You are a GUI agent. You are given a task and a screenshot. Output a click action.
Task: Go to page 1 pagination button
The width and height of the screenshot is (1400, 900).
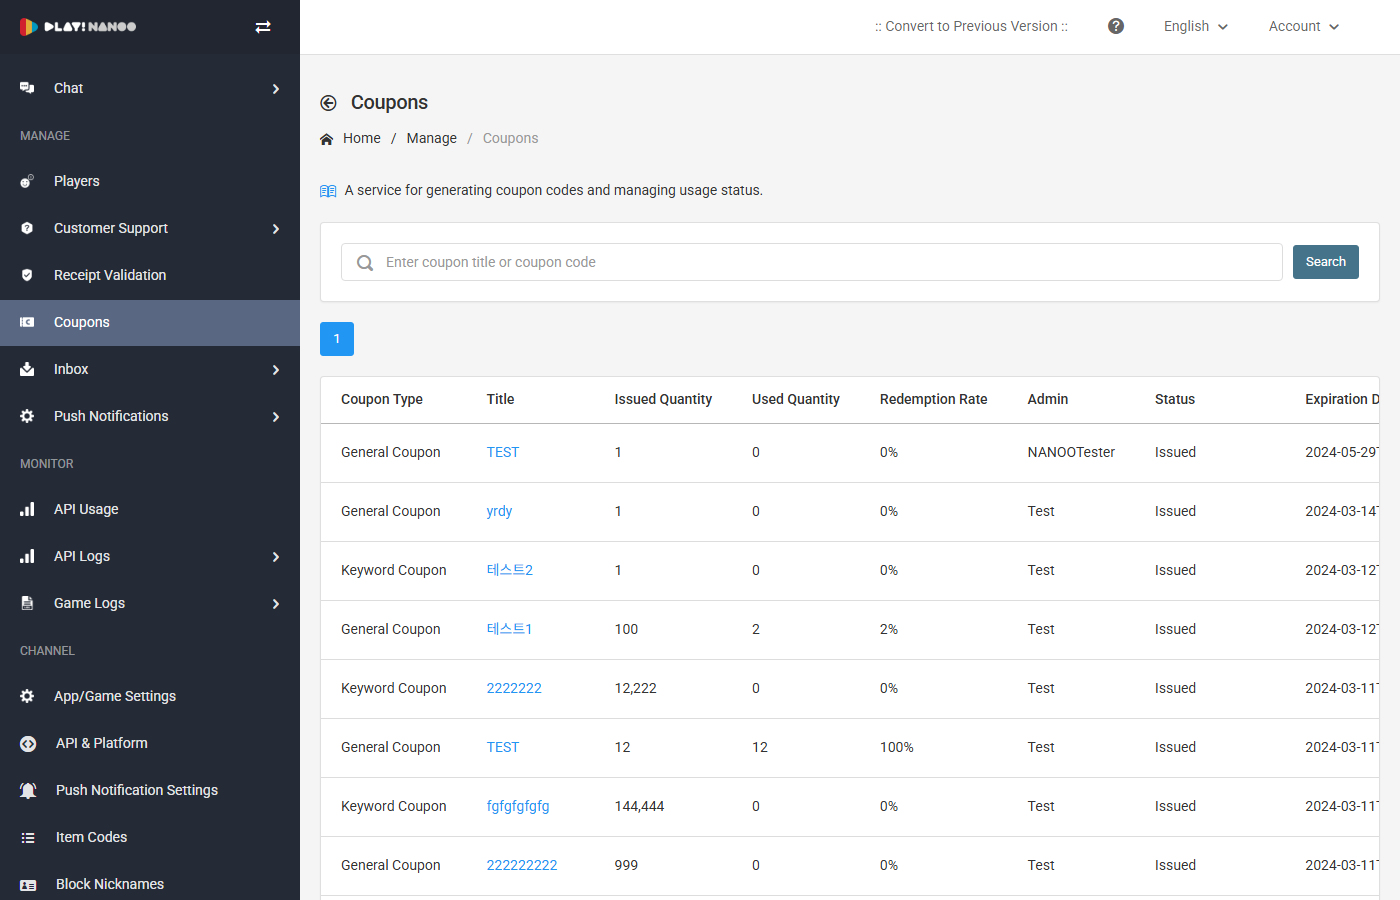tap(337, 339)
